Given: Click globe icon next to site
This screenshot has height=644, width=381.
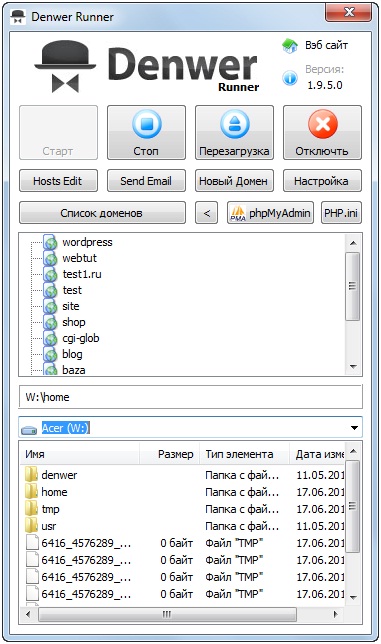Looking at the screenshot, I should point(50,307).
